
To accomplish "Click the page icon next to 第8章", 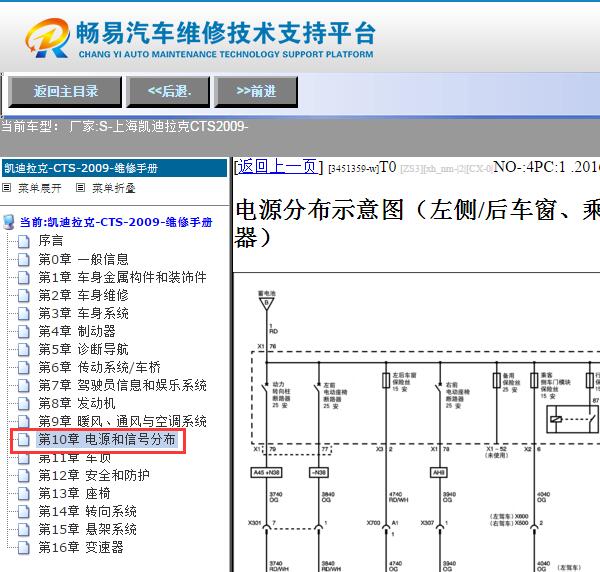I will click(x=24, y=403).
